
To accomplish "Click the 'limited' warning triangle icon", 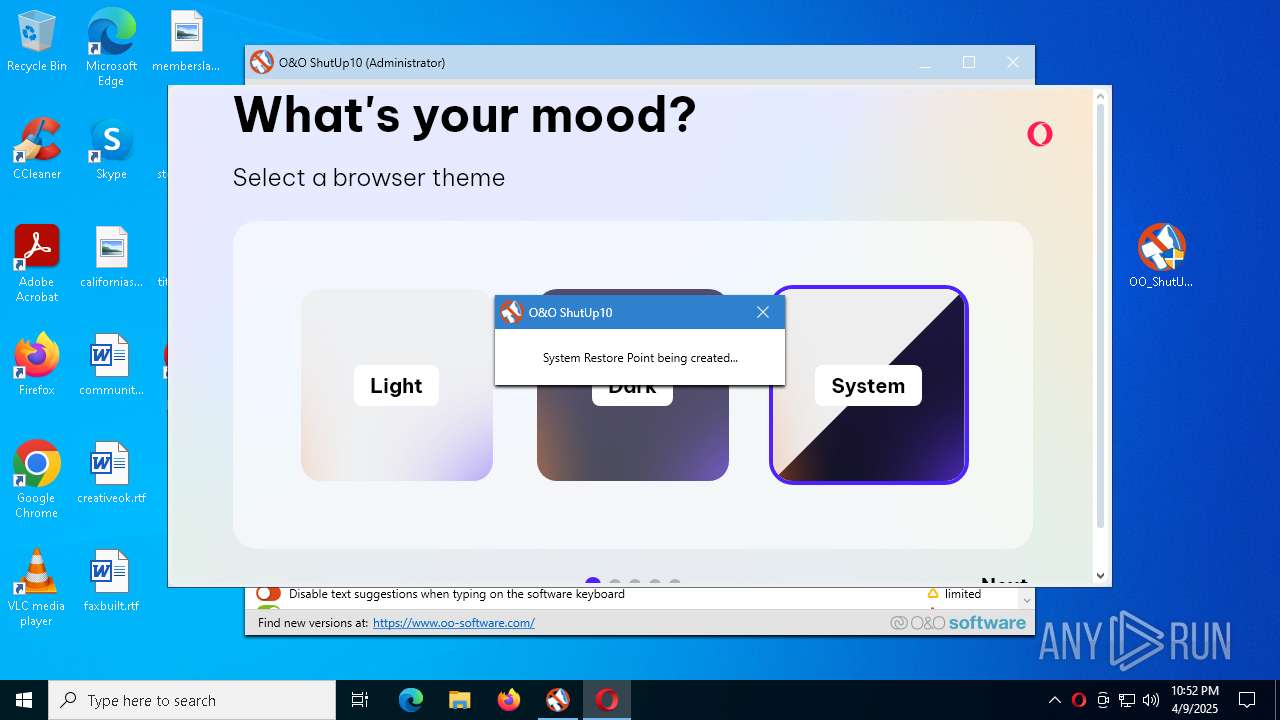I will [x=933, y=594].
